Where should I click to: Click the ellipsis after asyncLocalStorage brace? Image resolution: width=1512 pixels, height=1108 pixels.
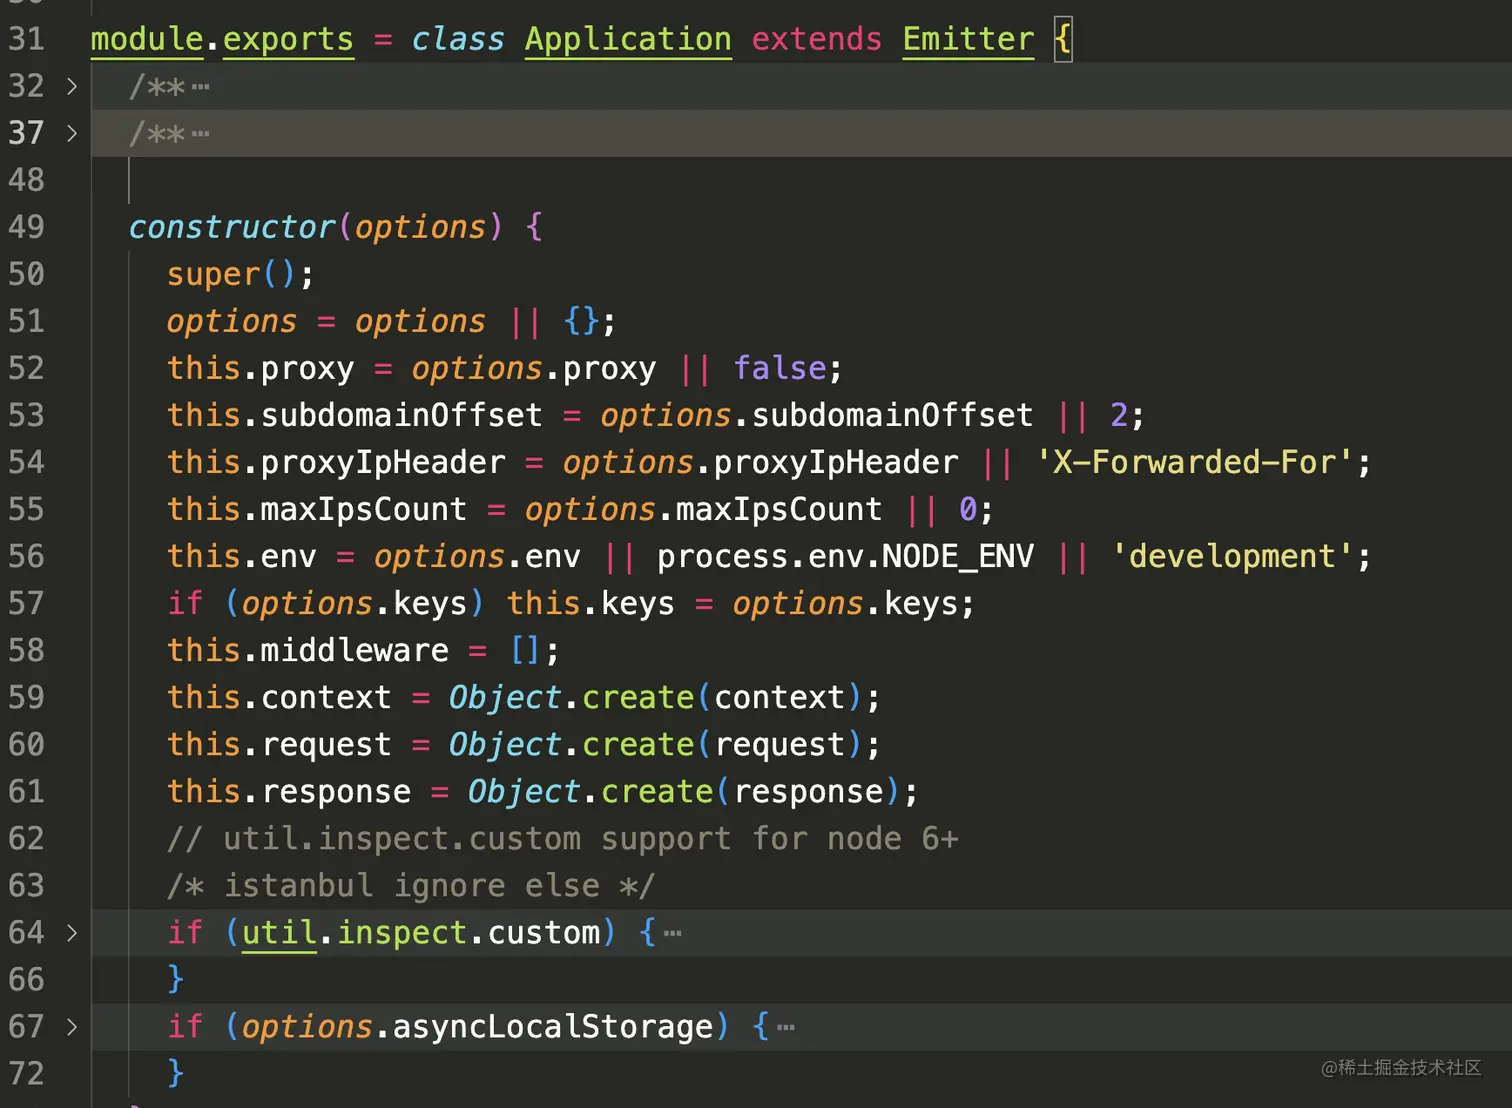point(786,1028)
